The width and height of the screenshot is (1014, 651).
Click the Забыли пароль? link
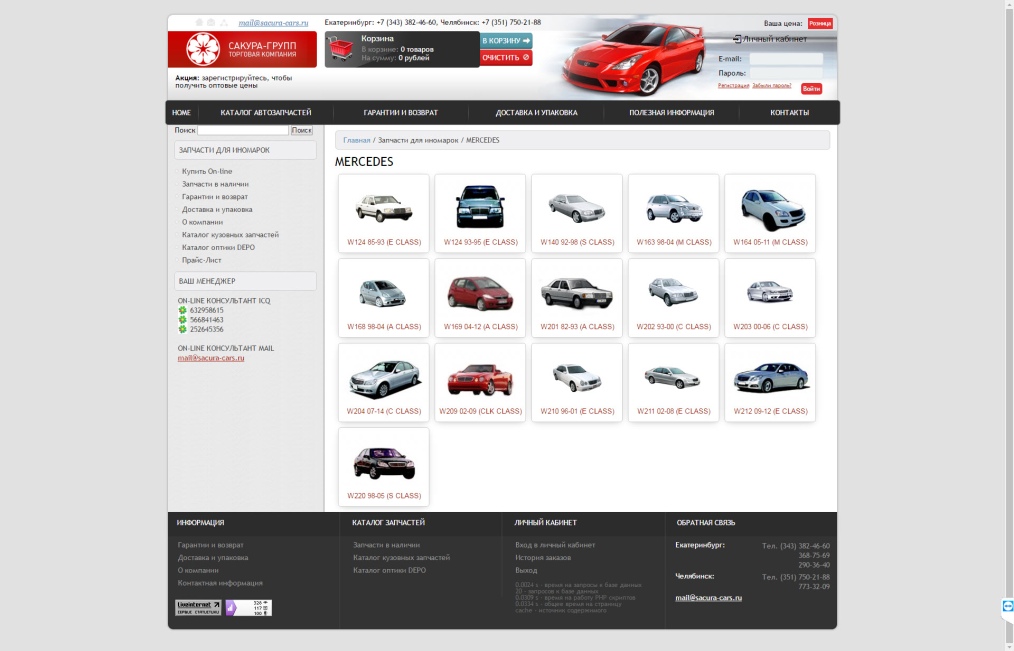[x=771, y=85]
